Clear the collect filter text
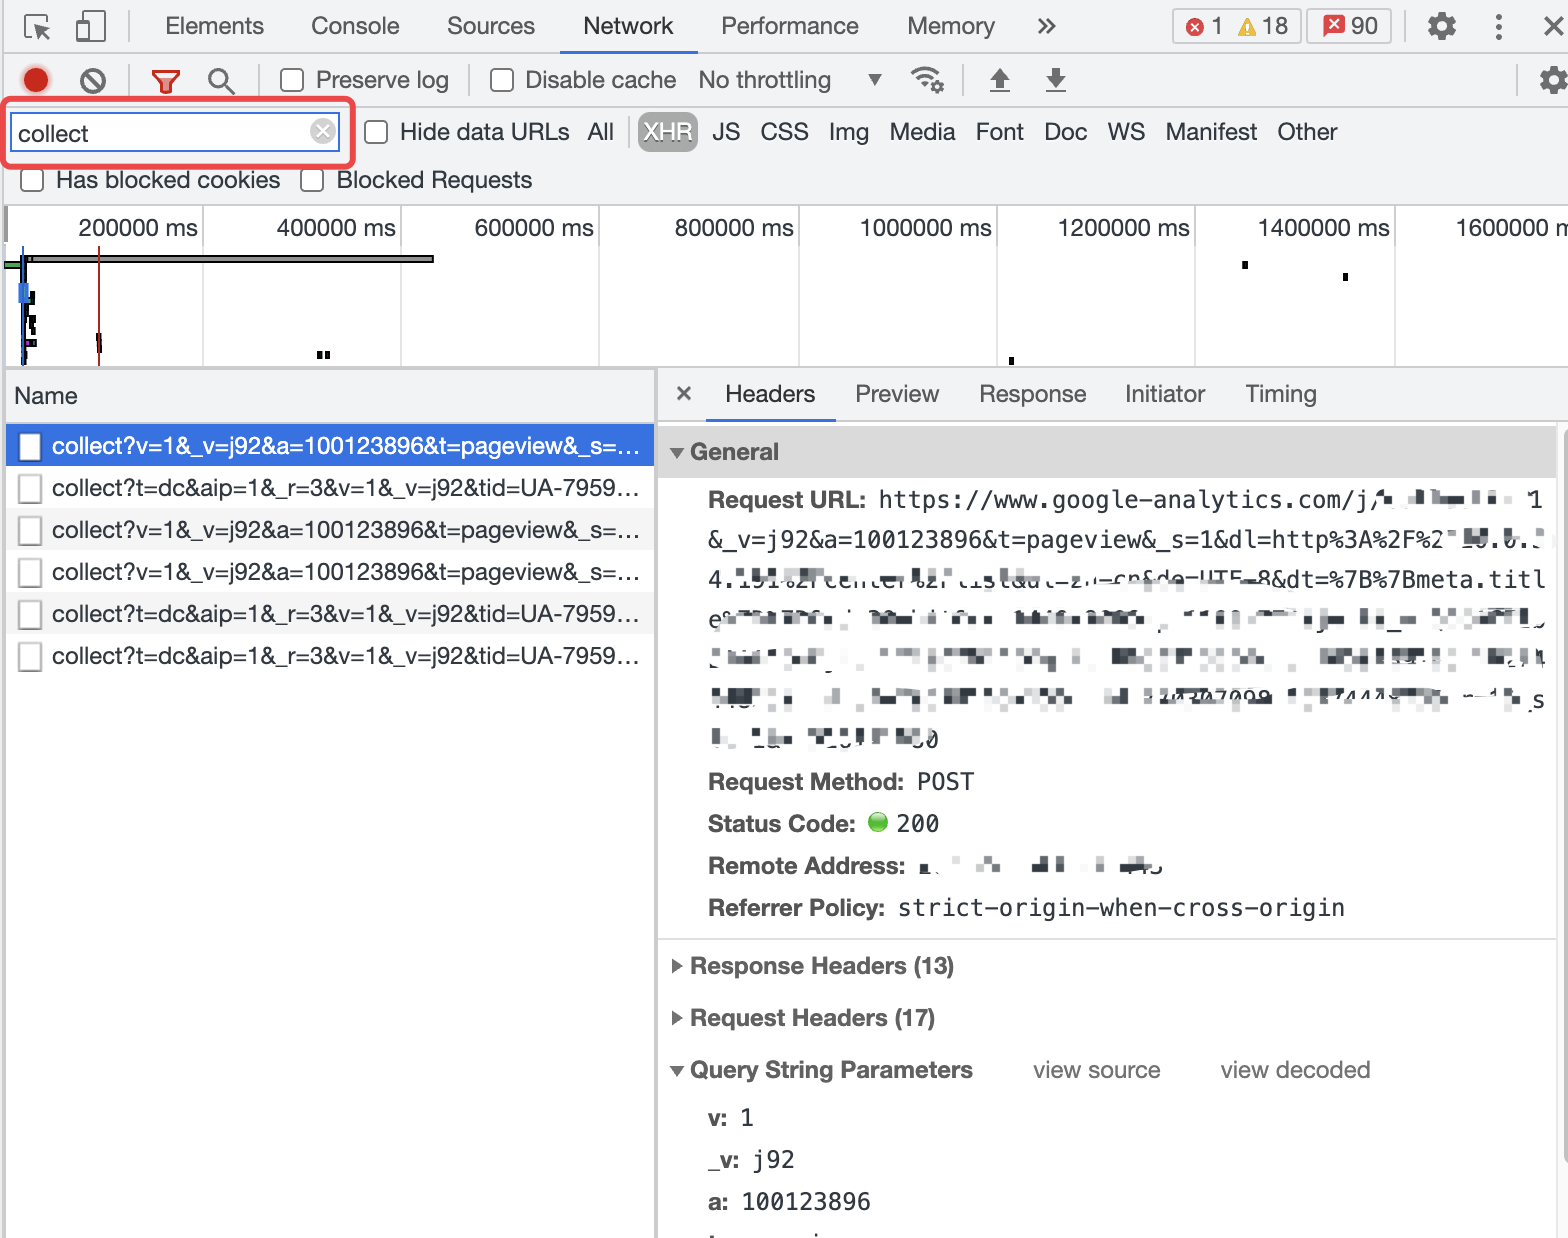The width and height of the screenshot is (1568, 1238). pos(322,131)
